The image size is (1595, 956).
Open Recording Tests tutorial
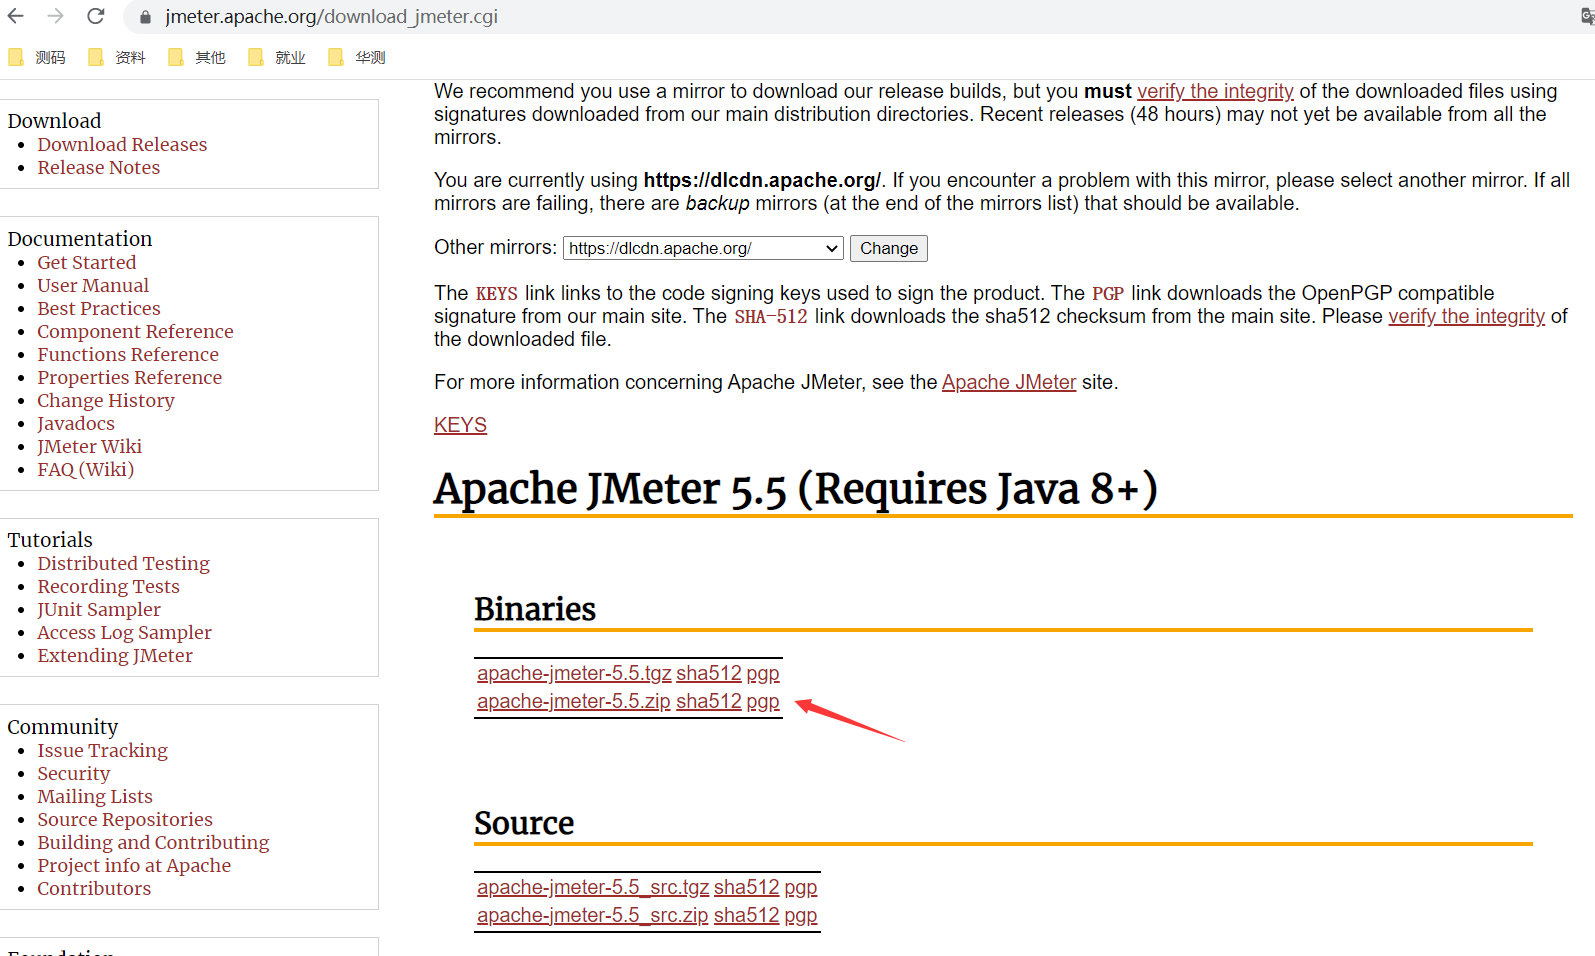108,586
